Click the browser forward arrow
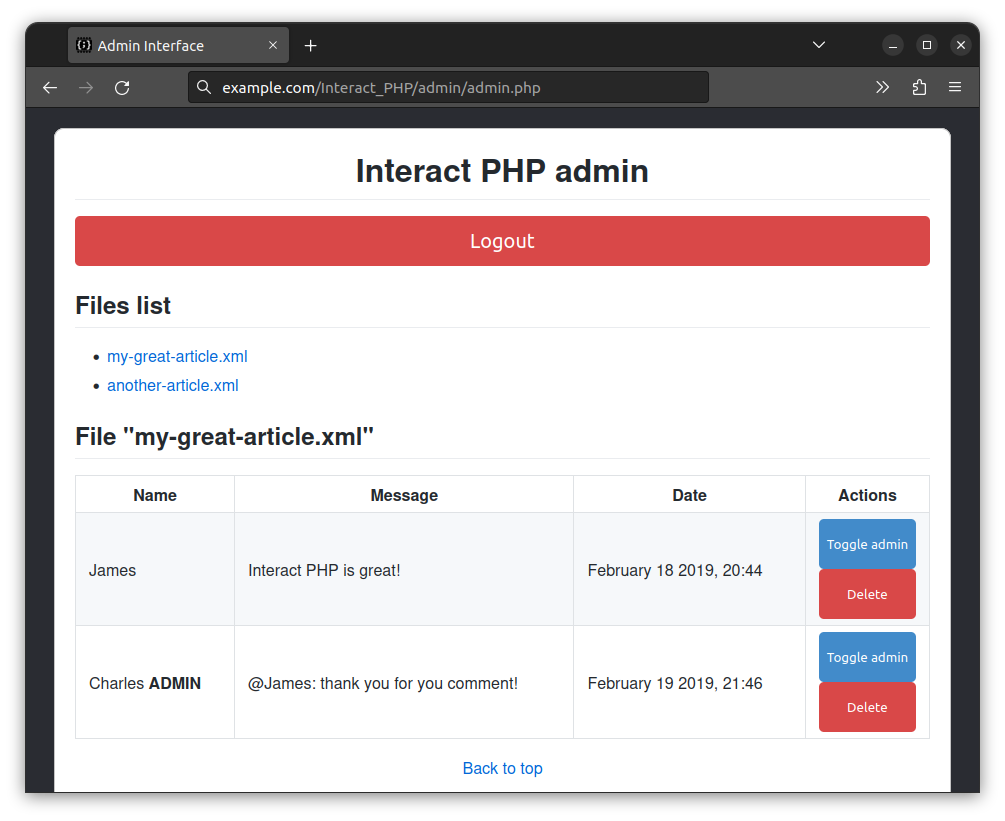Image resolution: width=1005 pixels, height=821 pixels. (x=86, y=87)
